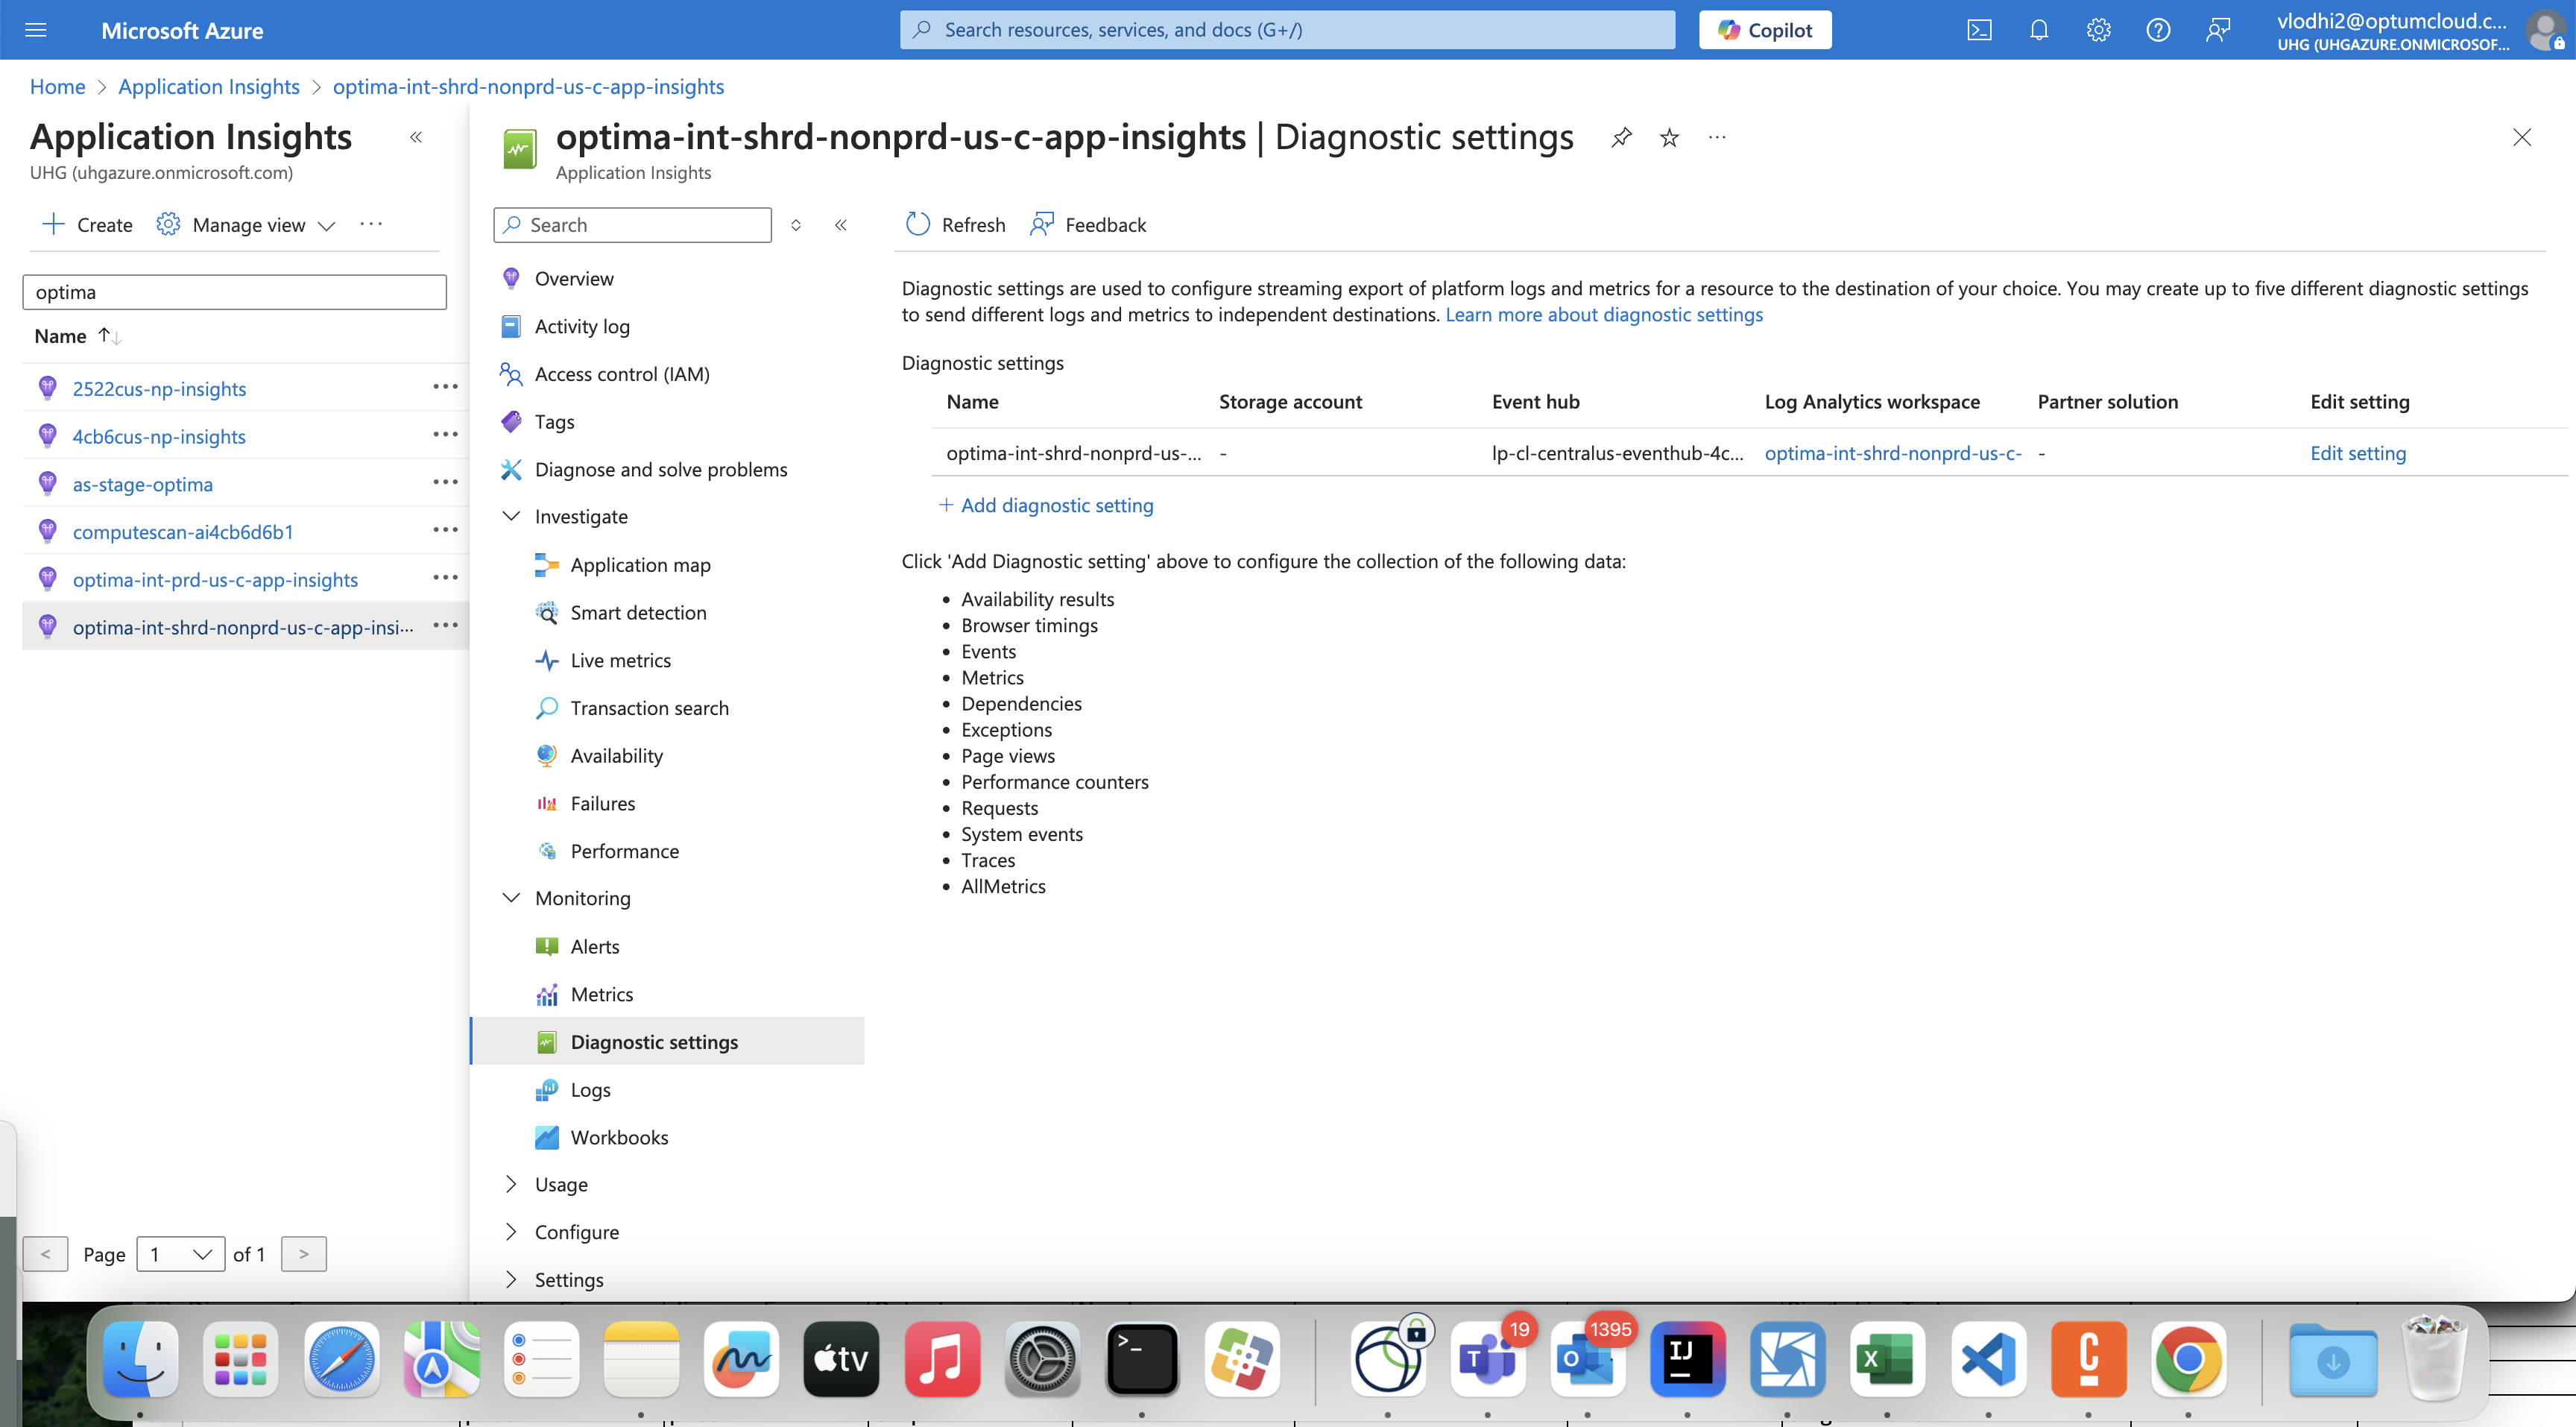Refresh the diagnostic settings list
Viewport: 2576px width, 1427px height.
(x=955, y=225)
